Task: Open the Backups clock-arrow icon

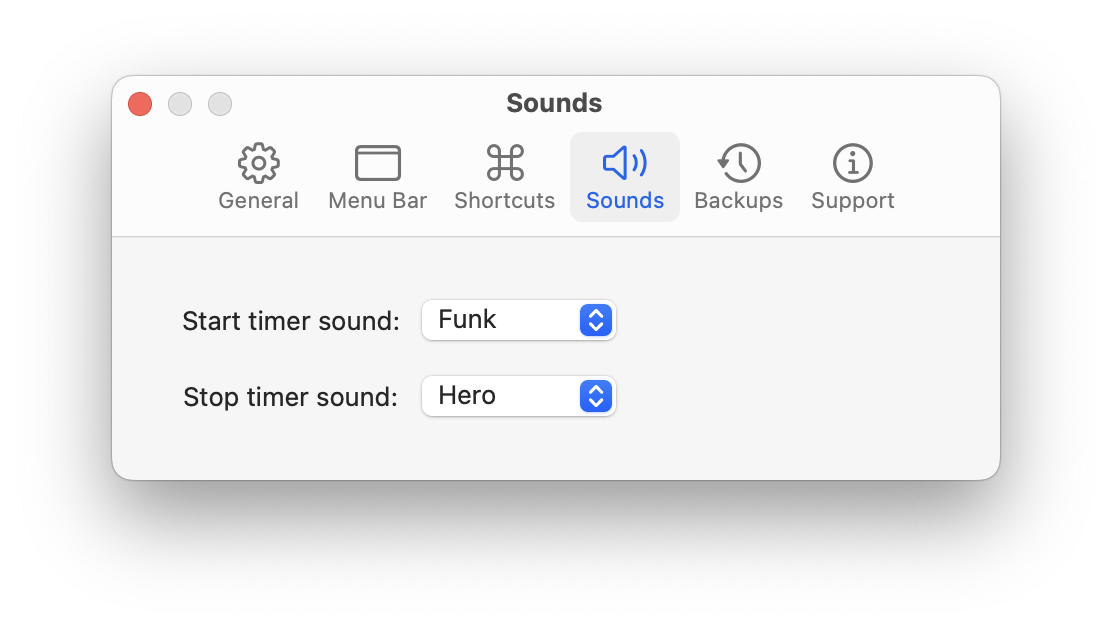Action: tap(739, 163)
